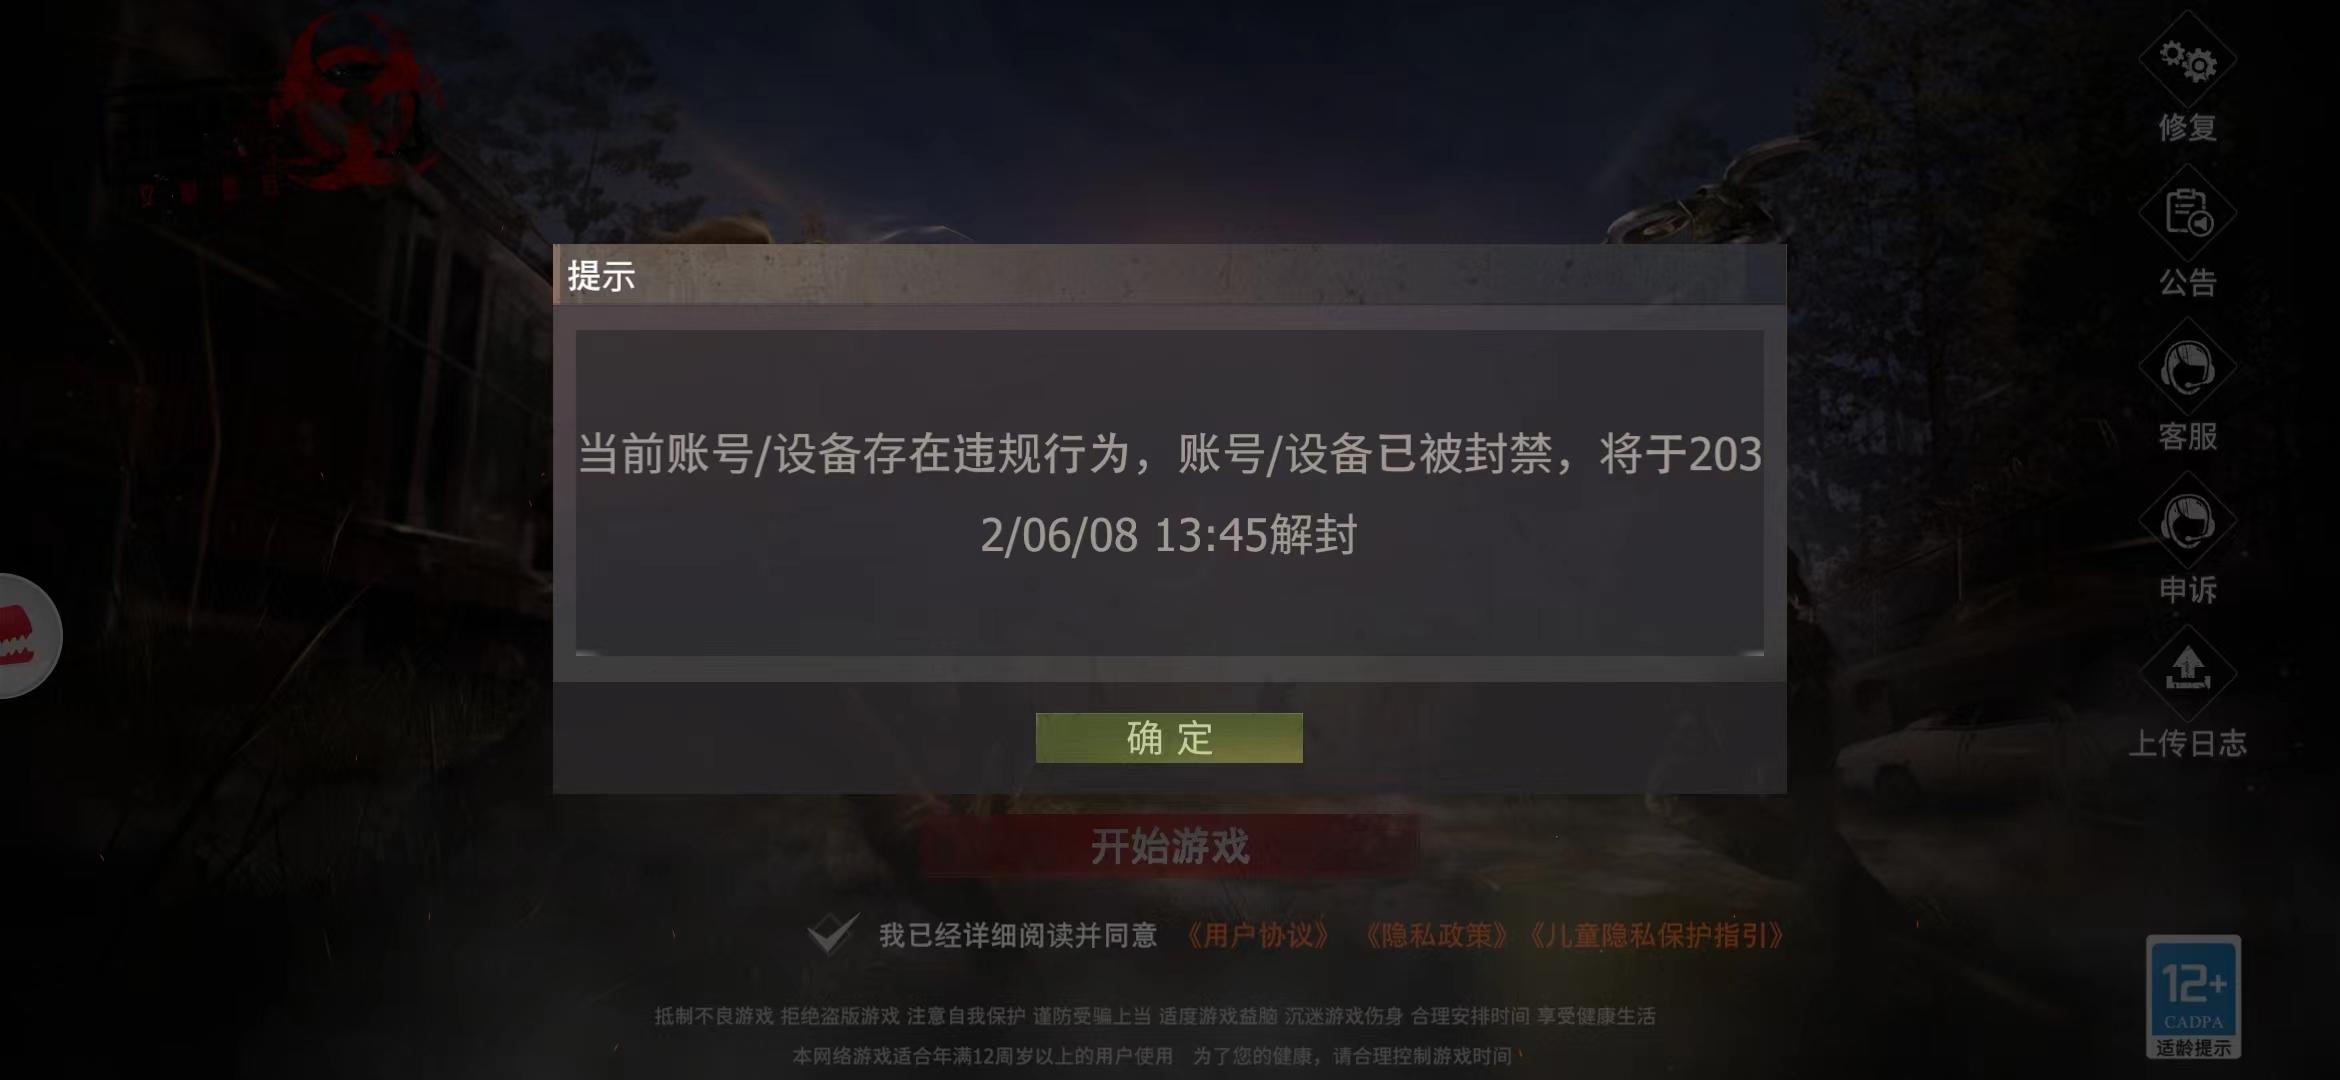2340x1080 pixels.
Task: Confirm the ban notice with 确定
Action: [1169, 738]
